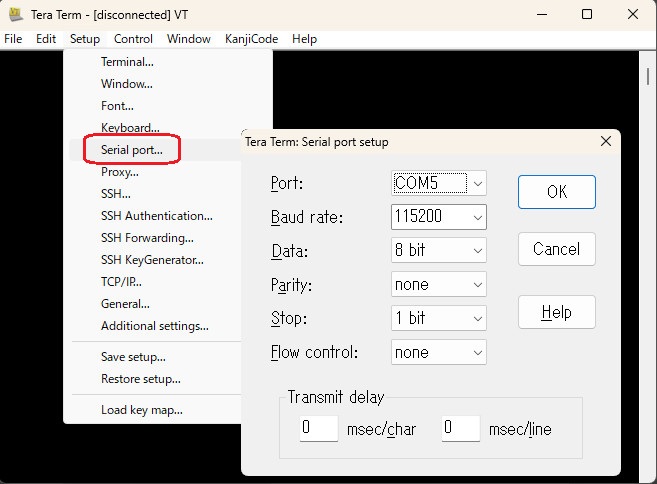This screenshot has width=657, height=484.
Task: Click the Tera Term application icon in title bar
Action: tap(15, 15)
